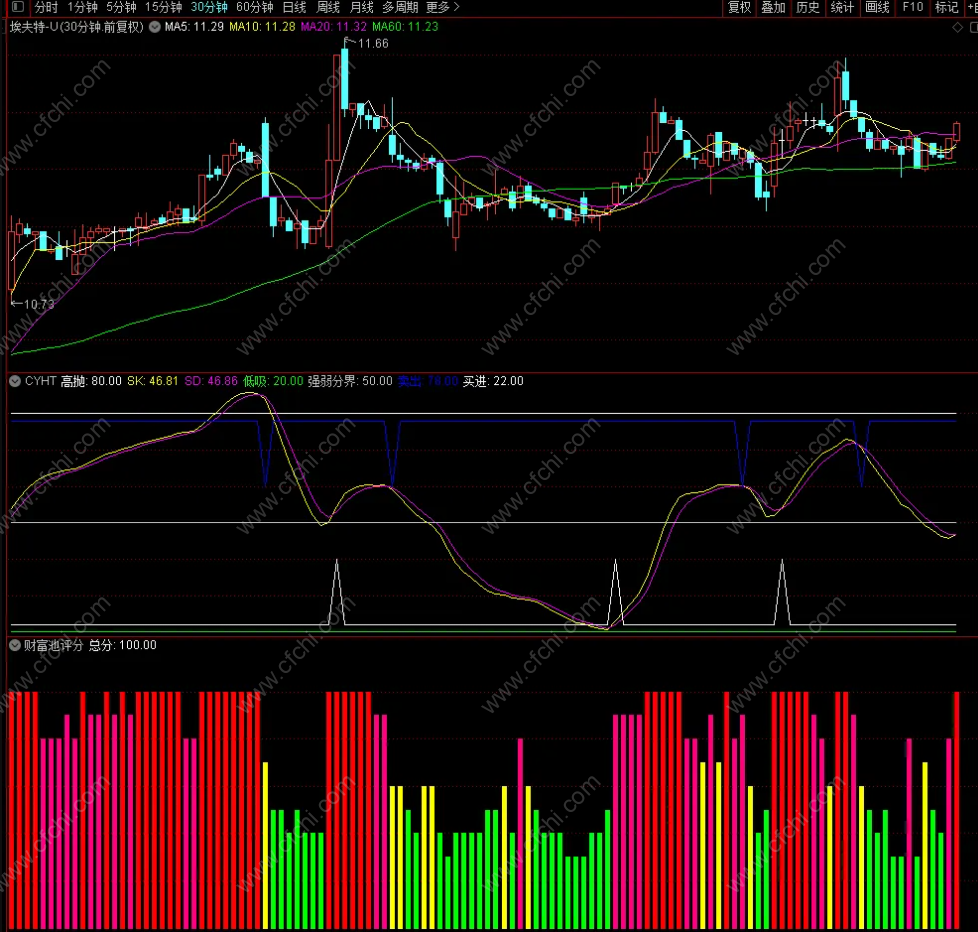Open F10 company information
978x932 pixels.
tap(912, 7)
